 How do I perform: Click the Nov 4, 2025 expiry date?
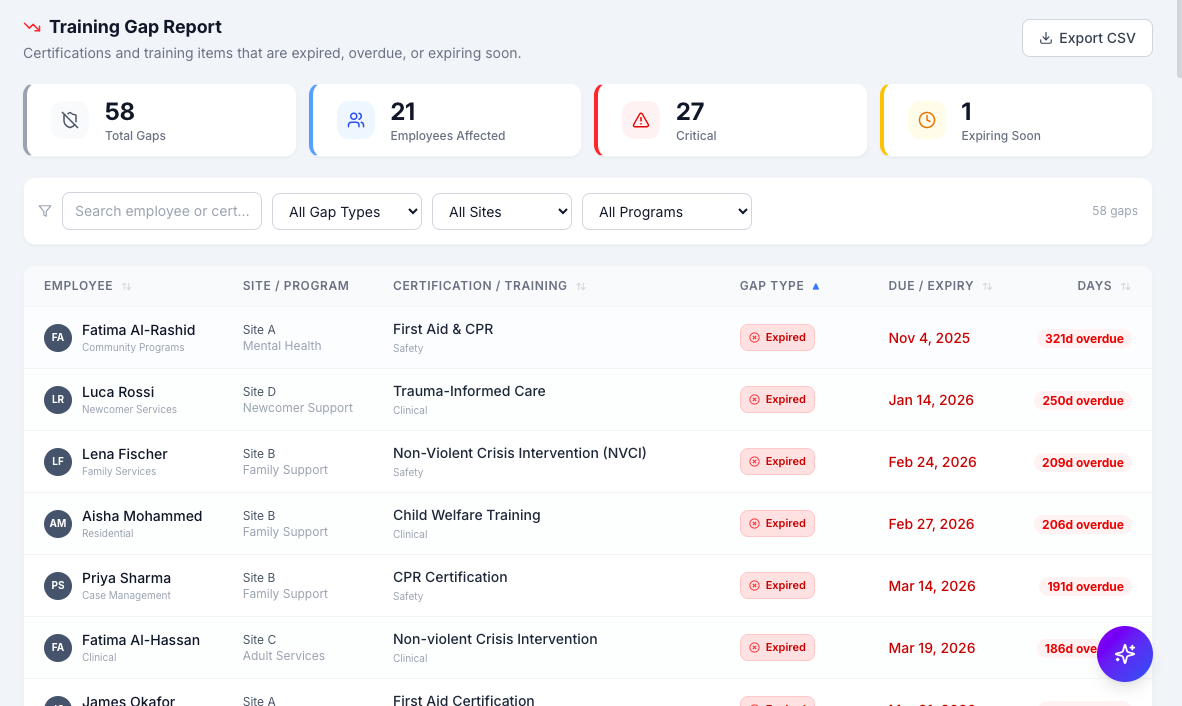(929, 338)
